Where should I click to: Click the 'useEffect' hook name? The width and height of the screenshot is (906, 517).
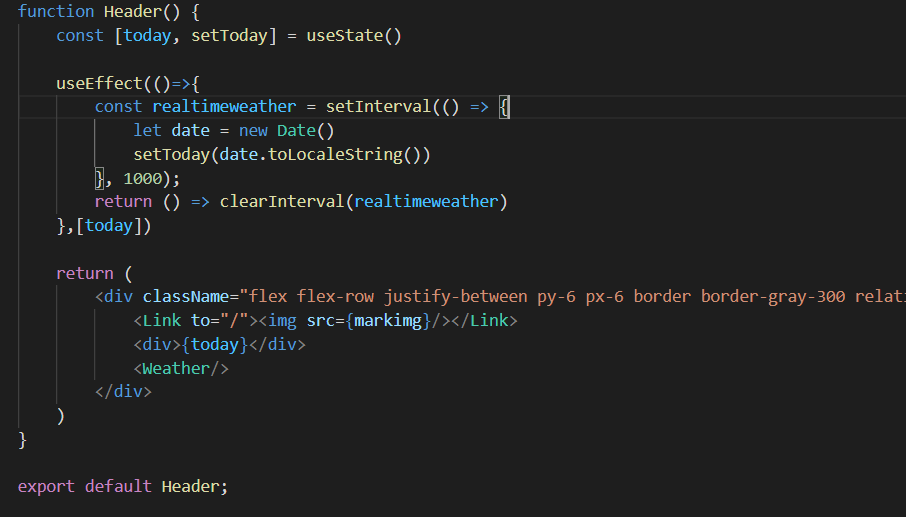point(99,83)
